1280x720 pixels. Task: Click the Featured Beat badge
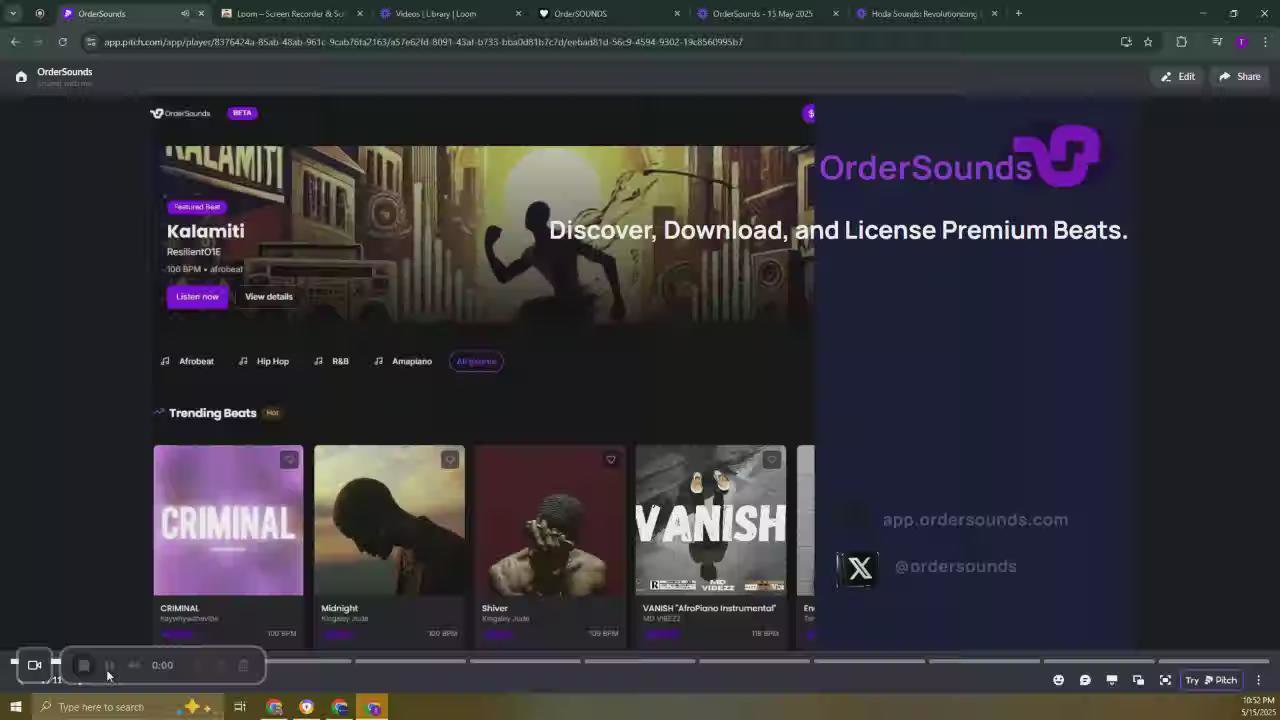coord(197,207)
